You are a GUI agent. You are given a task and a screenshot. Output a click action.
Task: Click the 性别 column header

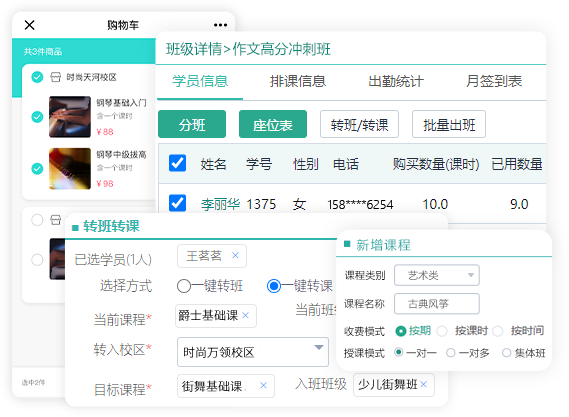click(306, 164)
